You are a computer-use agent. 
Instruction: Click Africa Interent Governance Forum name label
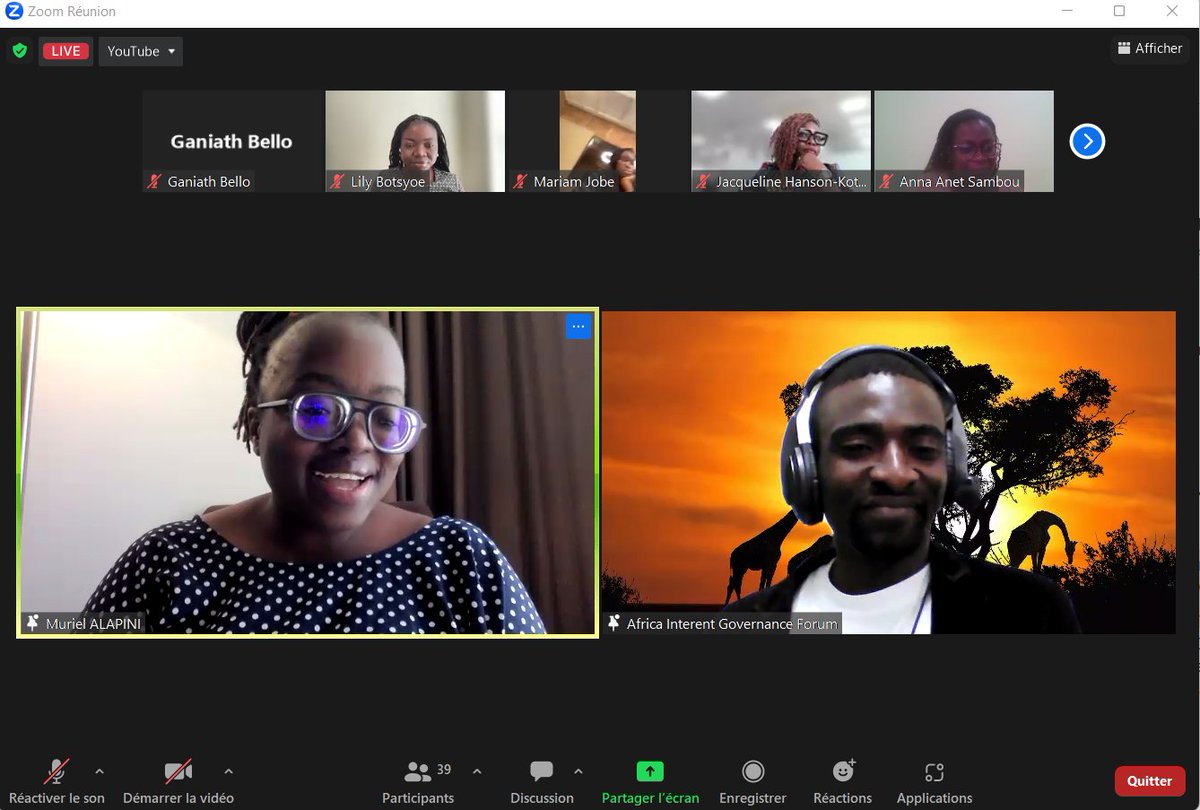(x=732, y=623)
